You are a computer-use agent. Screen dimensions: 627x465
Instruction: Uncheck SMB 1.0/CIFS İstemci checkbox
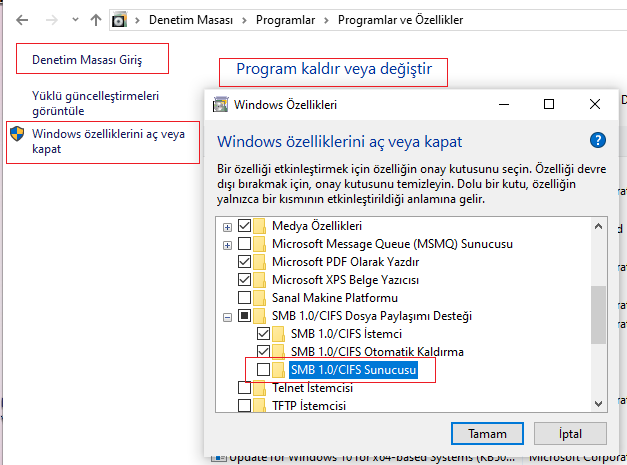263,333
